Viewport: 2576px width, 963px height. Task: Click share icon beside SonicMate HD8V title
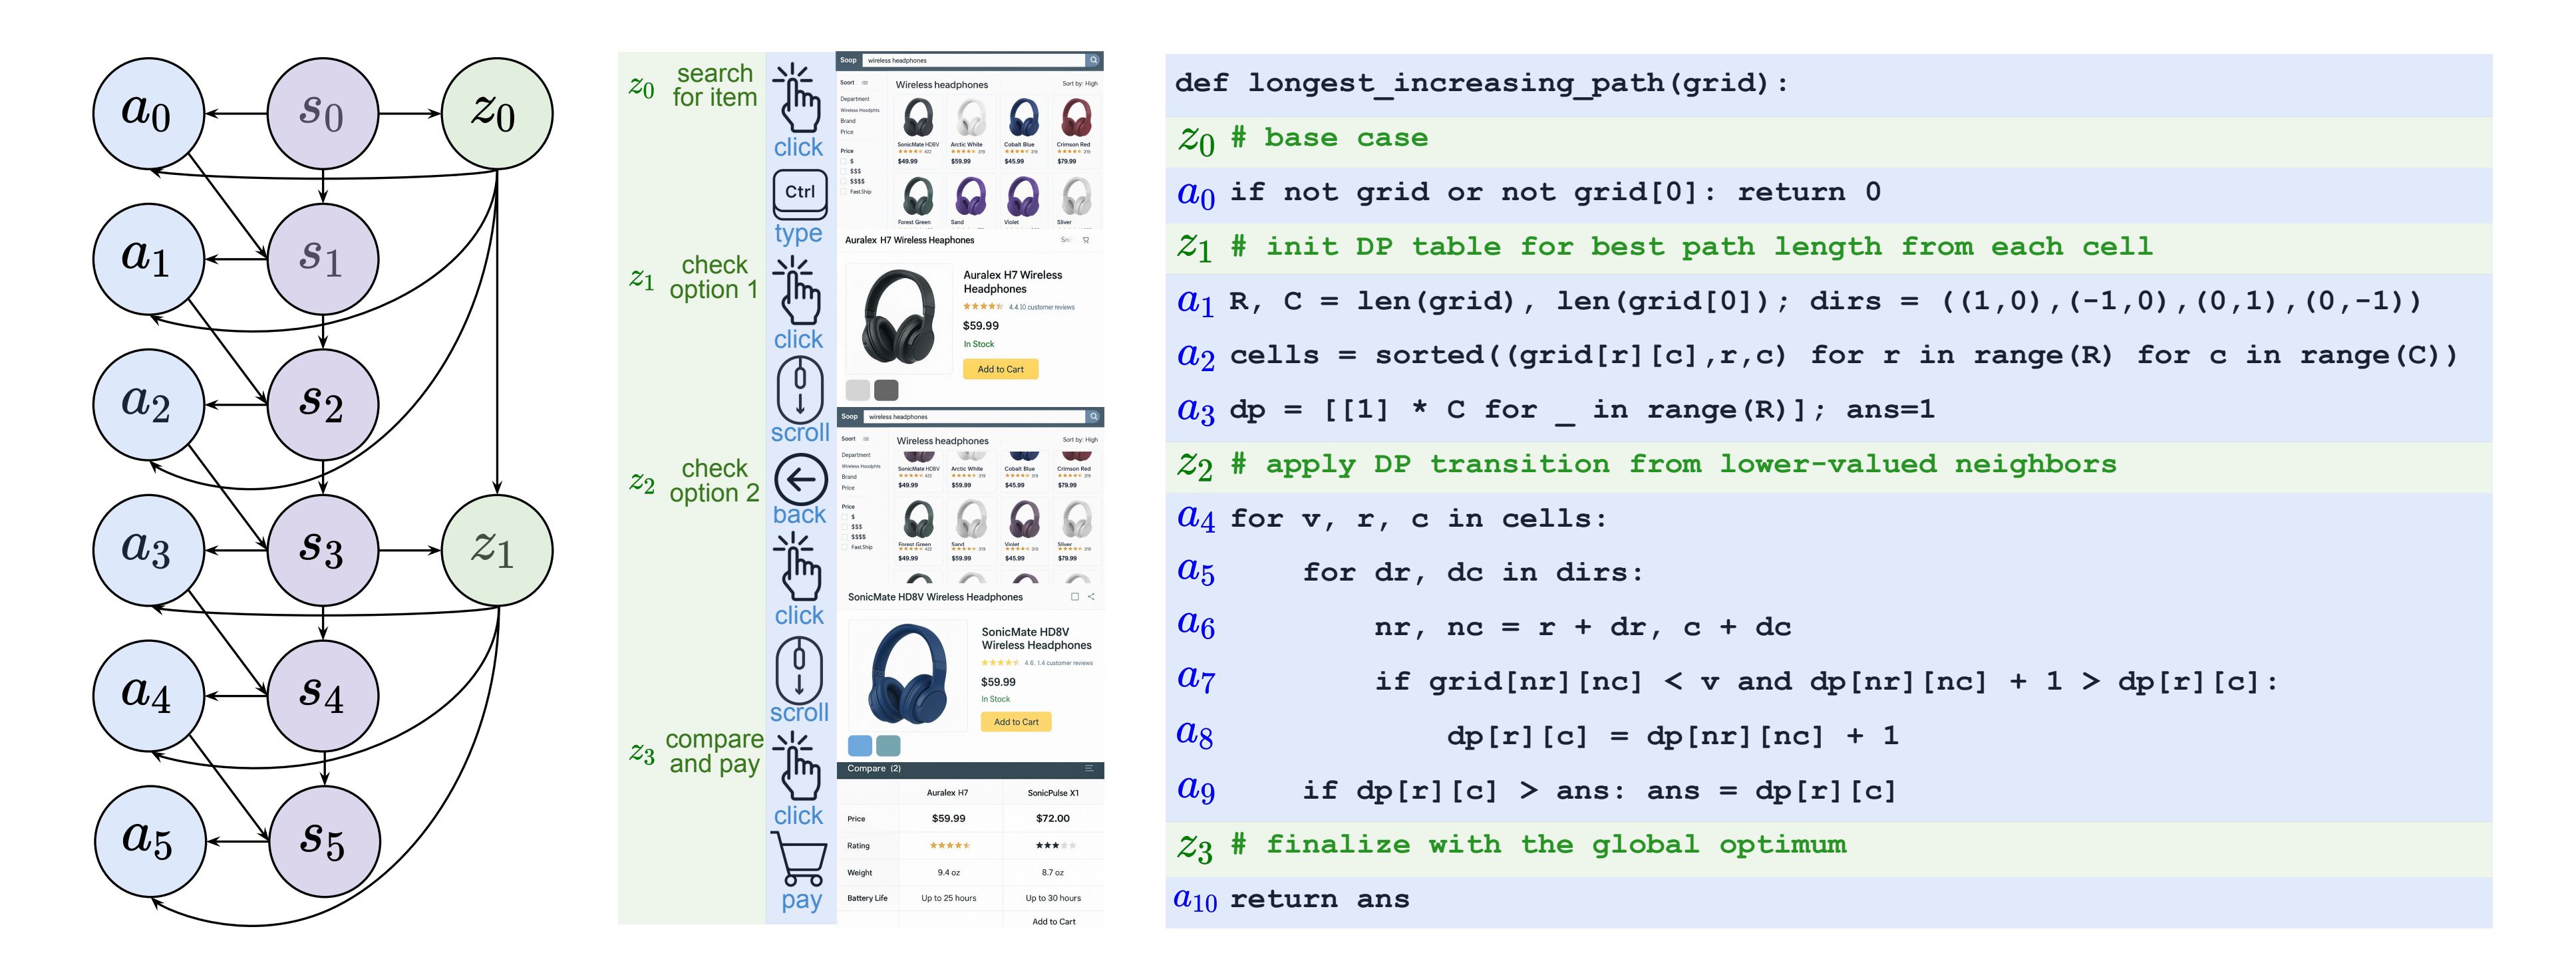1091,597
